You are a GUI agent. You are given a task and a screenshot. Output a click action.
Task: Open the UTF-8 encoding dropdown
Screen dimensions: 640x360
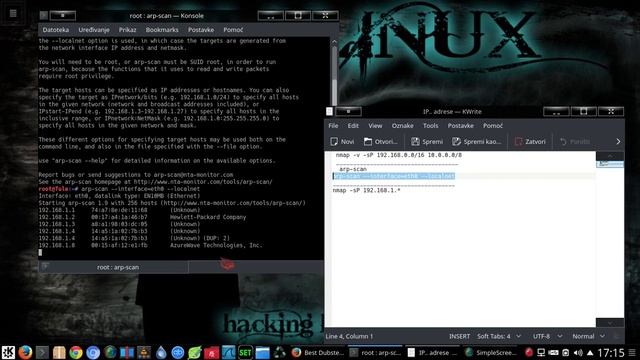pos(547,336)
